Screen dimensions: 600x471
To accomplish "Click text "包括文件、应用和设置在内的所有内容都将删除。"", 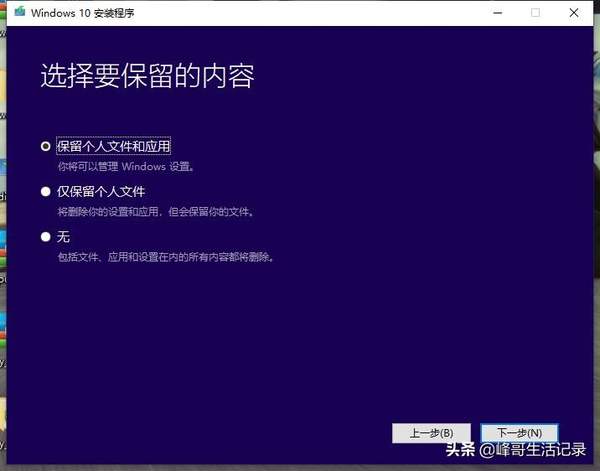I will tap(166, 257).
